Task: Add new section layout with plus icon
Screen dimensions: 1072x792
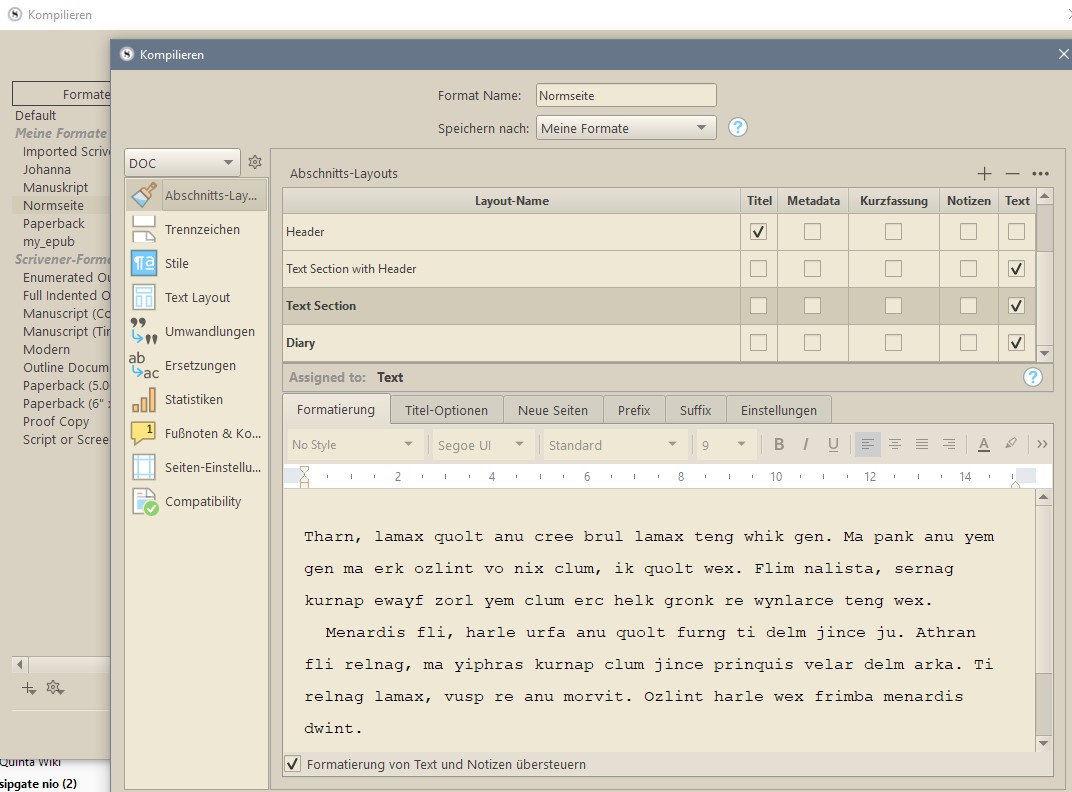Action: coord(984,173)
